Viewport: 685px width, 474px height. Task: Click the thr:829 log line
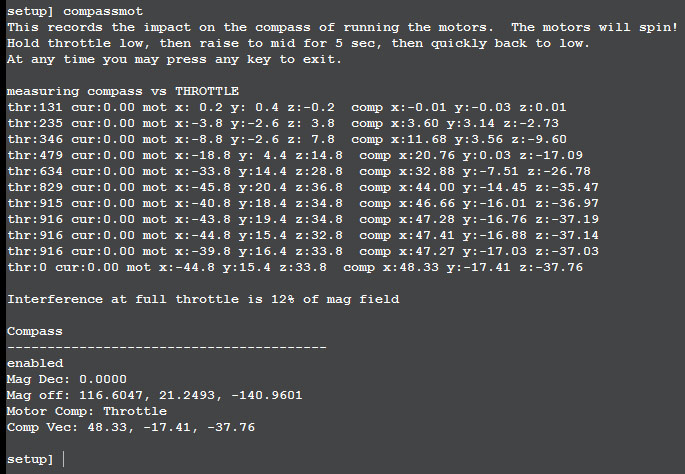pos(303,187)
